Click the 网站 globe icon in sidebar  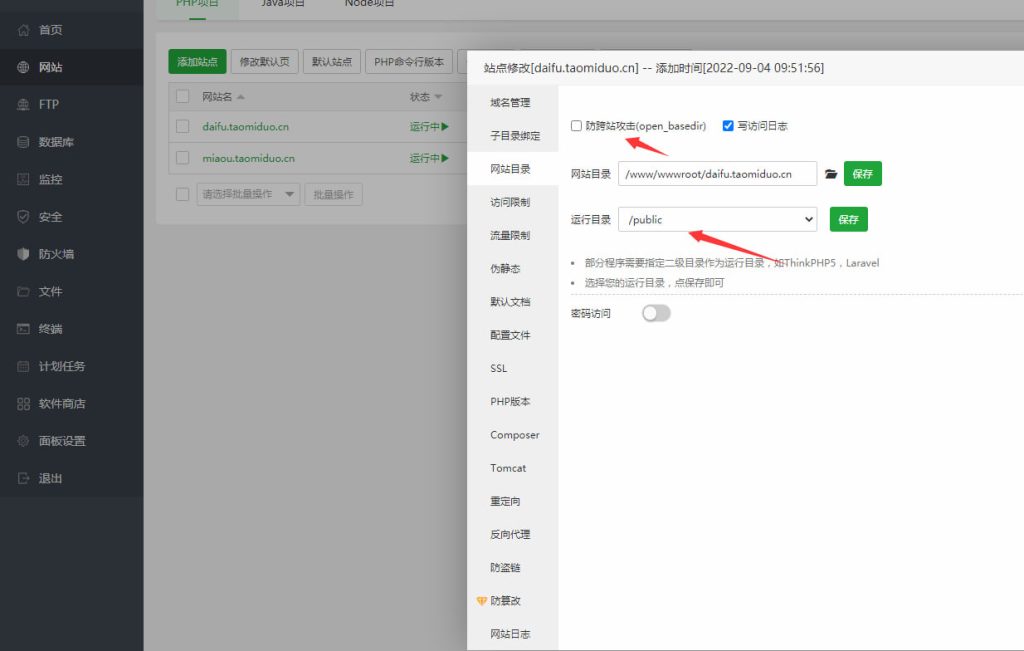click(24, 67)
